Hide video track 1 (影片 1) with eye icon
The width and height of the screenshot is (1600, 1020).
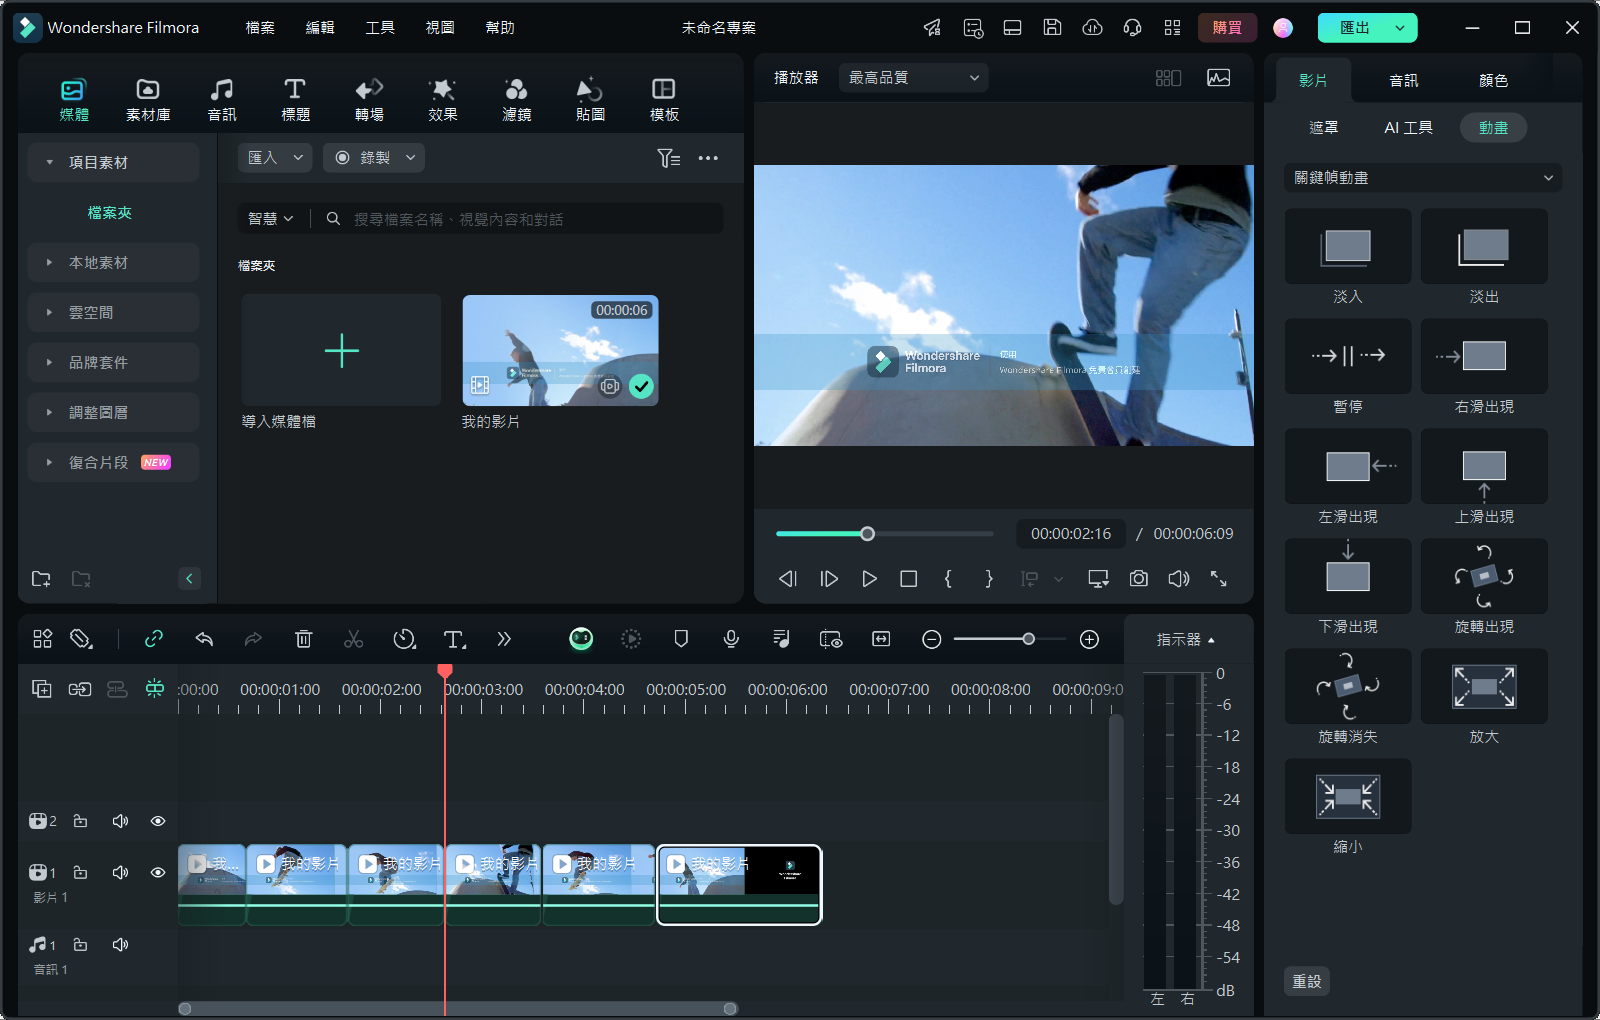158,872
